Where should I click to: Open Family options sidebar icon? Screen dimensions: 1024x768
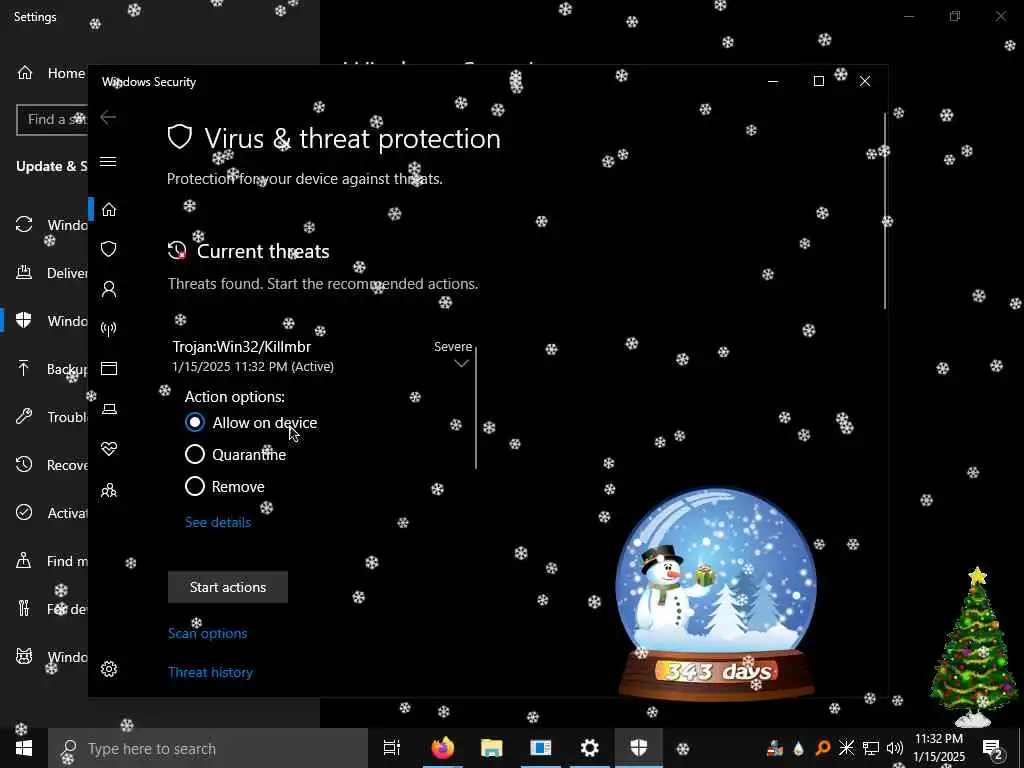109,490
